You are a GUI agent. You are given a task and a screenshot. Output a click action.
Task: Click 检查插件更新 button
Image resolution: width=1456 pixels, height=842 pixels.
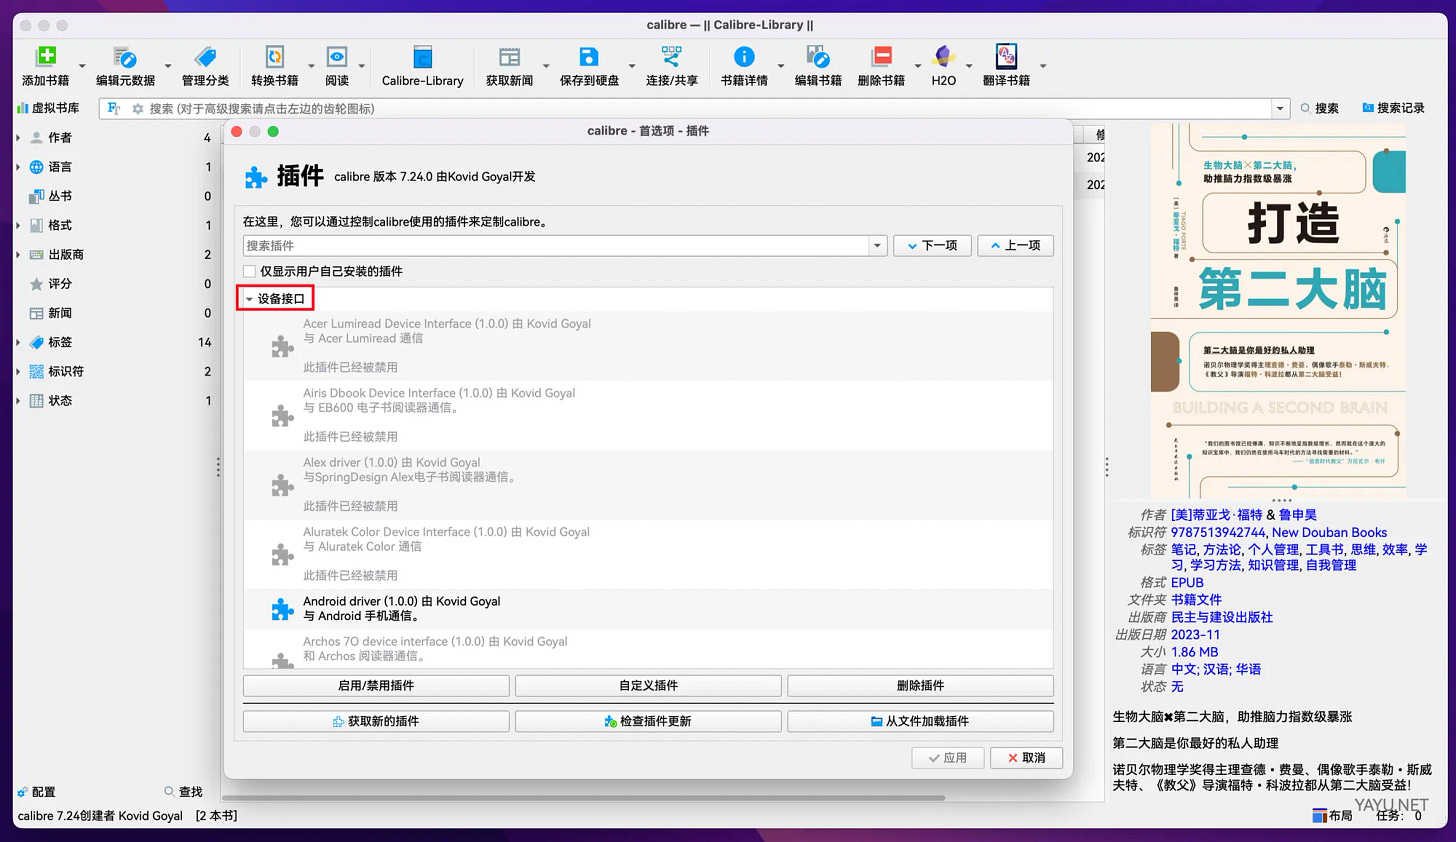[648, 721]
